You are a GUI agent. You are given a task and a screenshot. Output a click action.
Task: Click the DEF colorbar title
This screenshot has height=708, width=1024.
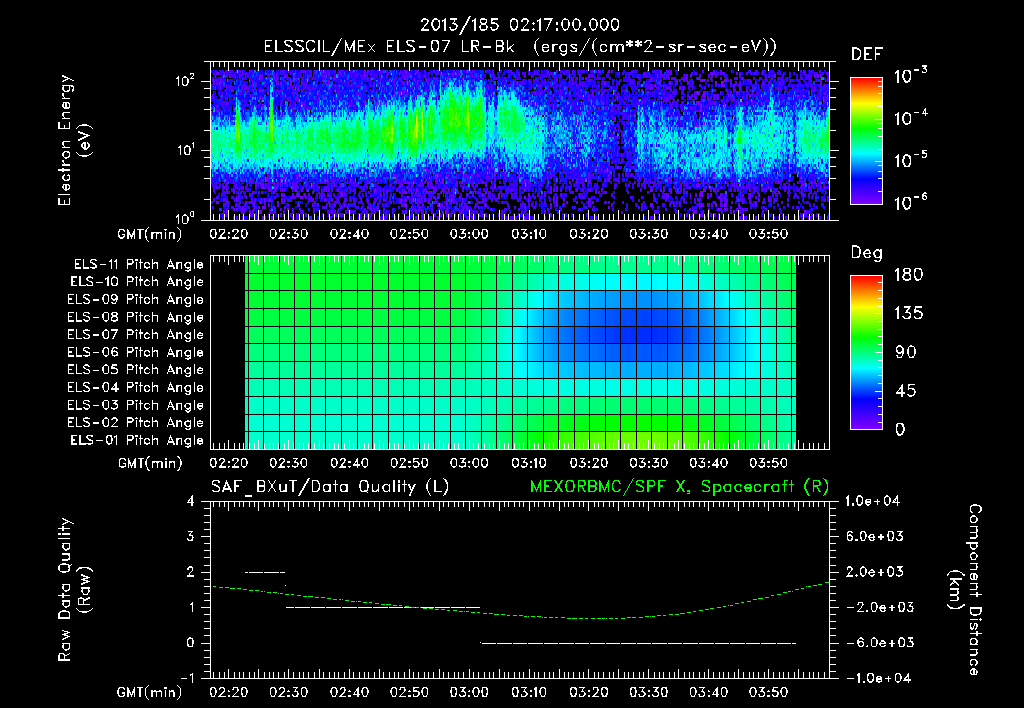867,55
